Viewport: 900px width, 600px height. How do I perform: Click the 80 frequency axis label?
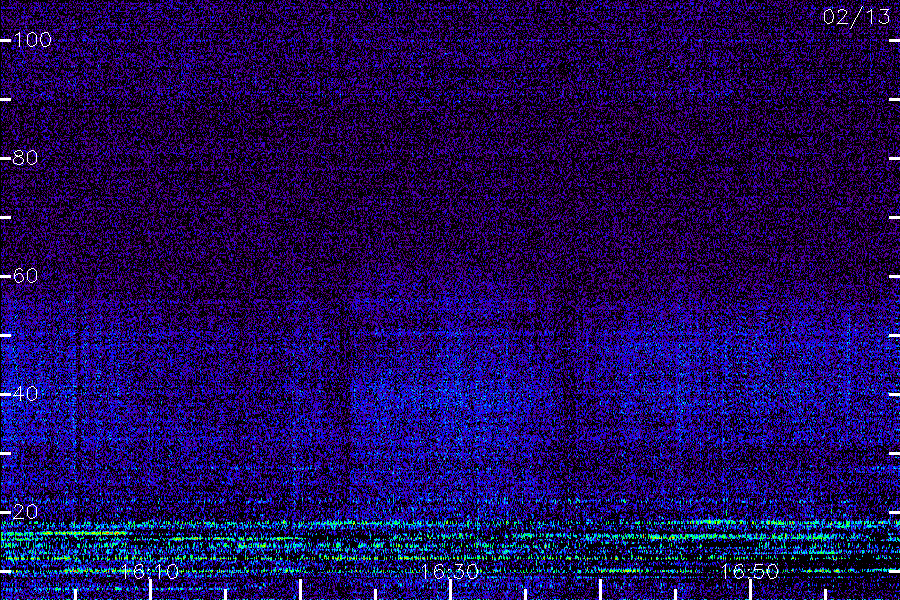[x=26, y=158]
